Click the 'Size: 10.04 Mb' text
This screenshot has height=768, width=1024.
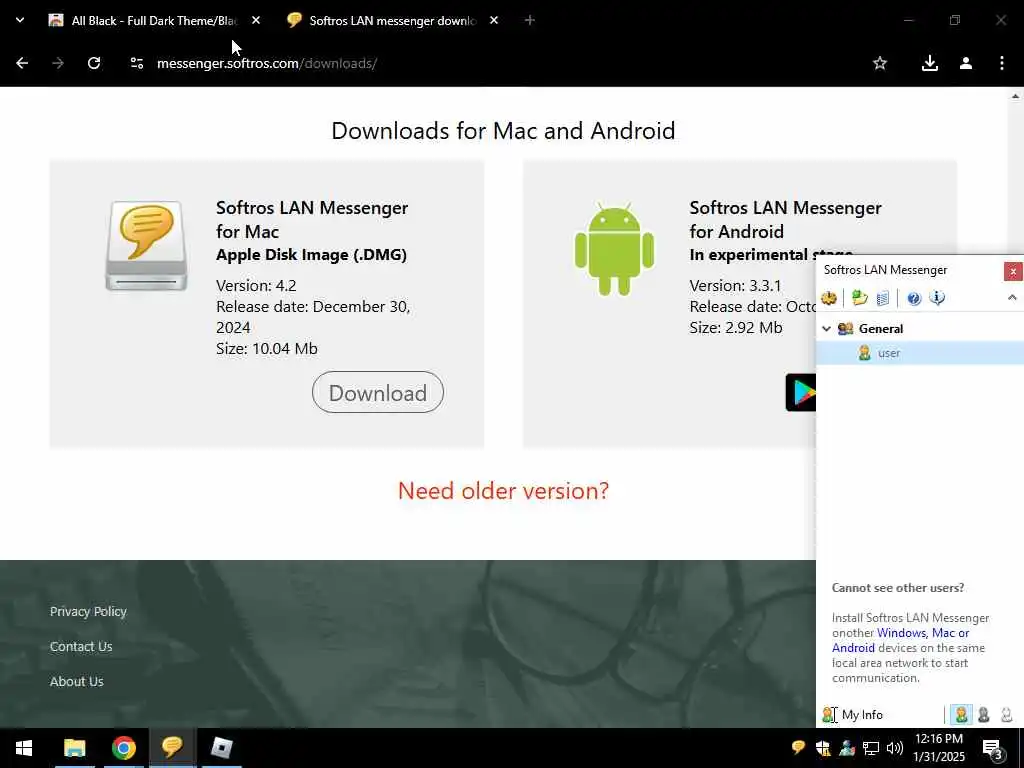[266, 348]
